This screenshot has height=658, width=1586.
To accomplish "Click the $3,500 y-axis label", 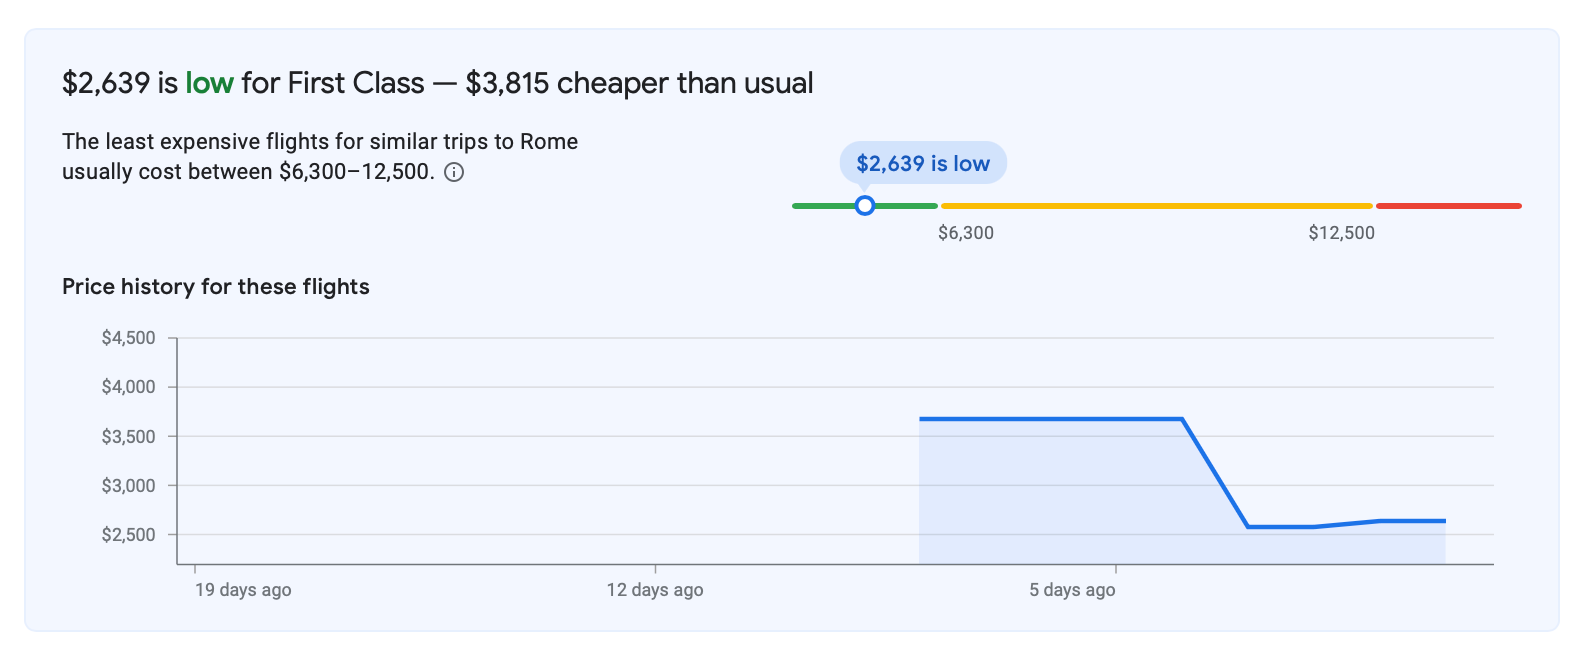I will tap(129, 436).
